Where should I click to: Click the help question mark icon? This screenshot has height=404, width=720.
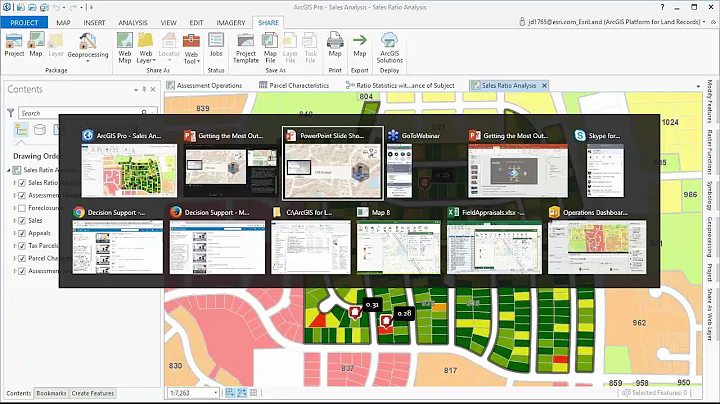(x=662, y=7)
